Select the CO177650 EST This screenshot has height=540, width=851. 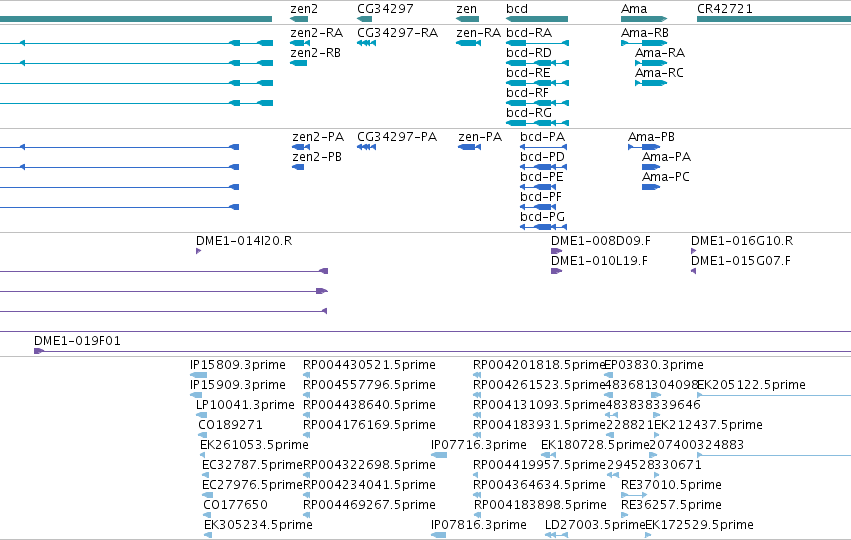[x=236, y=505]
